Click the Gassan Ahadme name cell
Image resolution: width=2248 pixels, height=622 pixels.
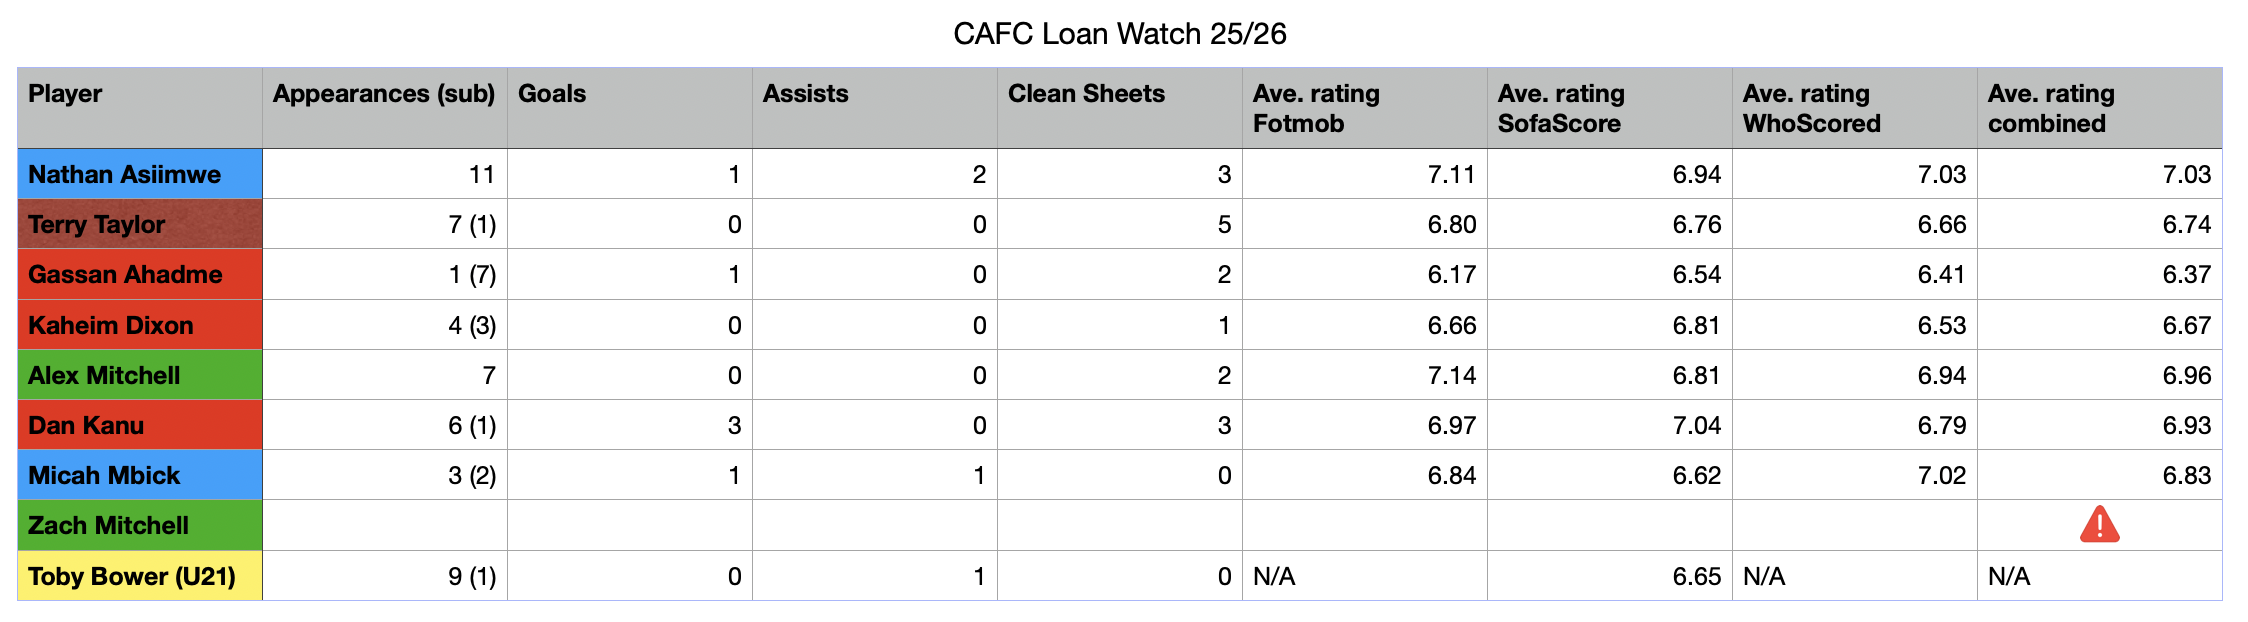pyautogui.click(x=140, y=274)
